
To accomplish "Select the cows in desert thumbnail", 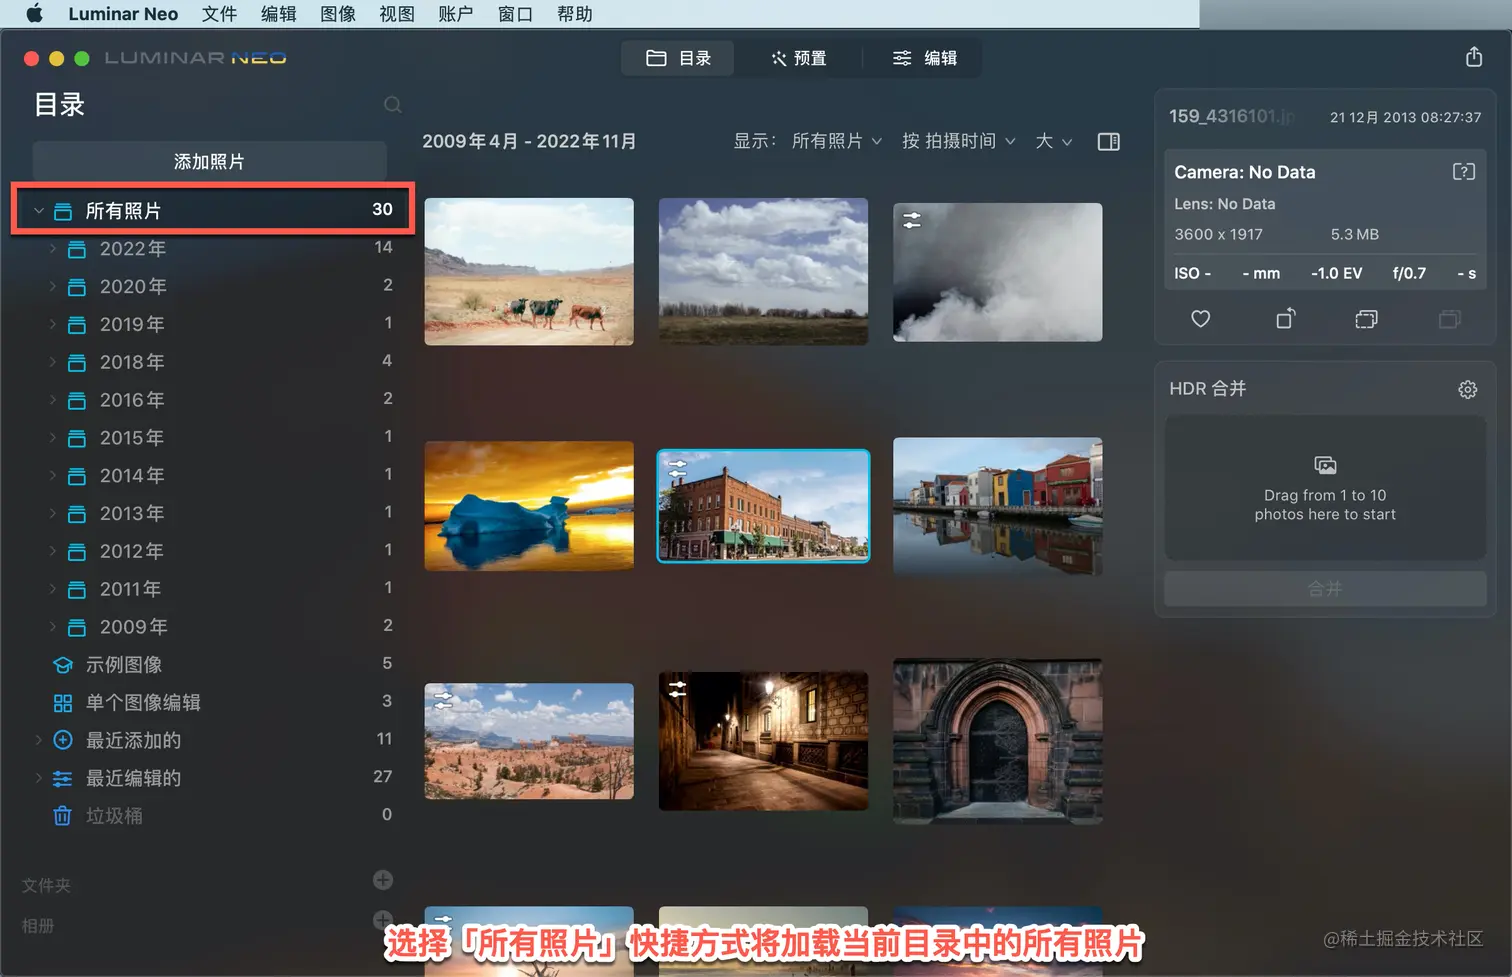I will pos(529,271).
